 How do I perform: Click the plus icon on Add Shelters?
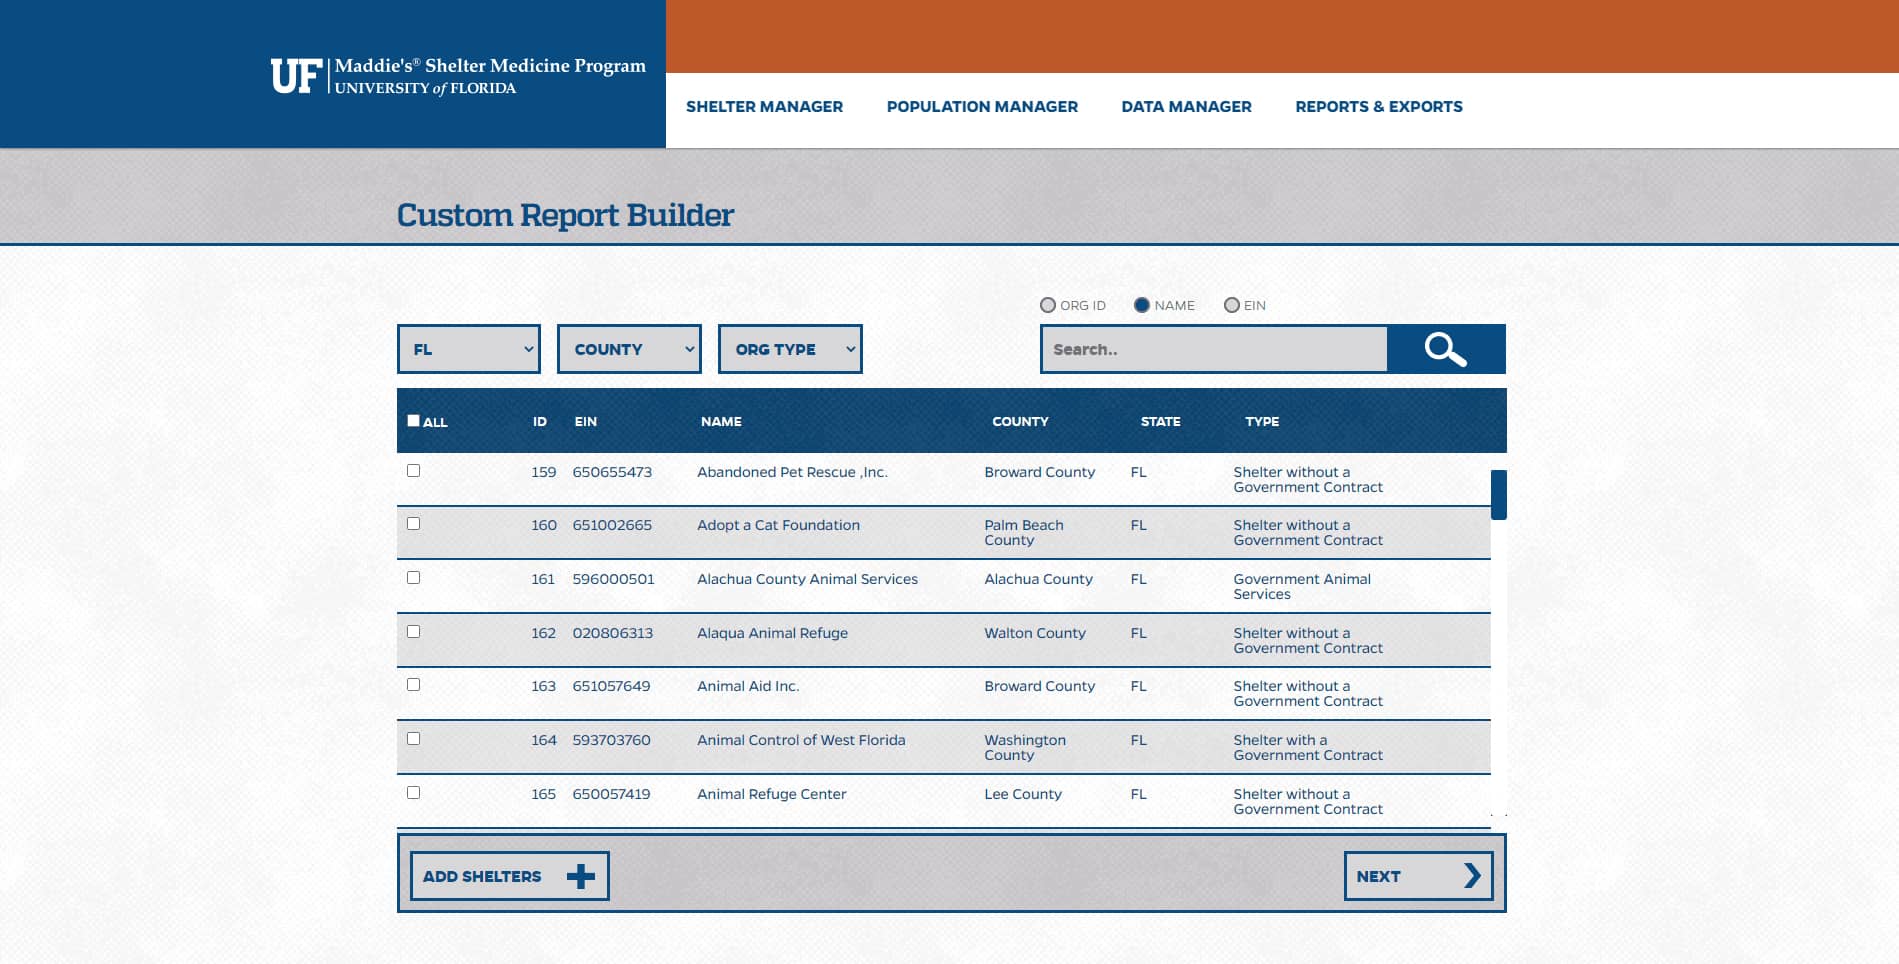(580, 877)
